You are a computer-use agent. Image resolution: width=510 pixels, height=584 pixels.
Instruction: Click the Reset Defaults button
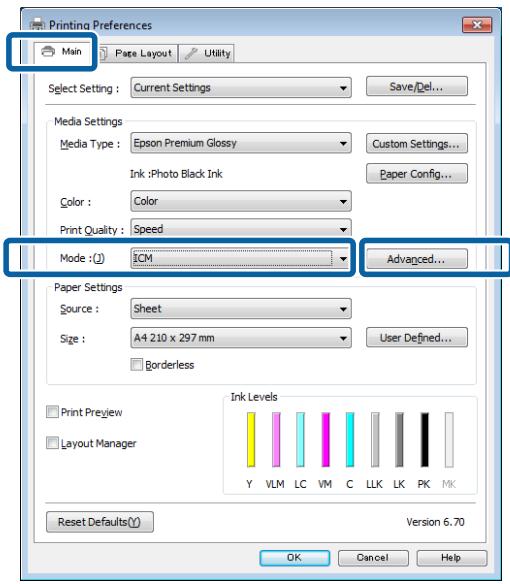[99, 522]
